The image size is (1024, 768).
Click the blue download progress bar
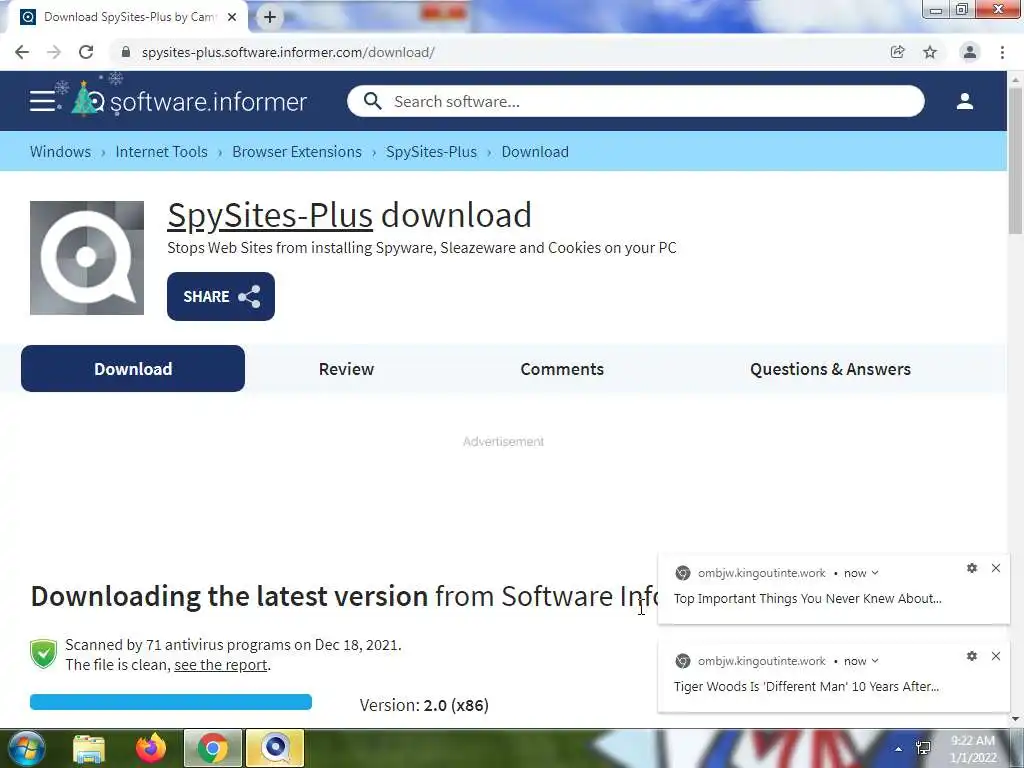(171, 702)
